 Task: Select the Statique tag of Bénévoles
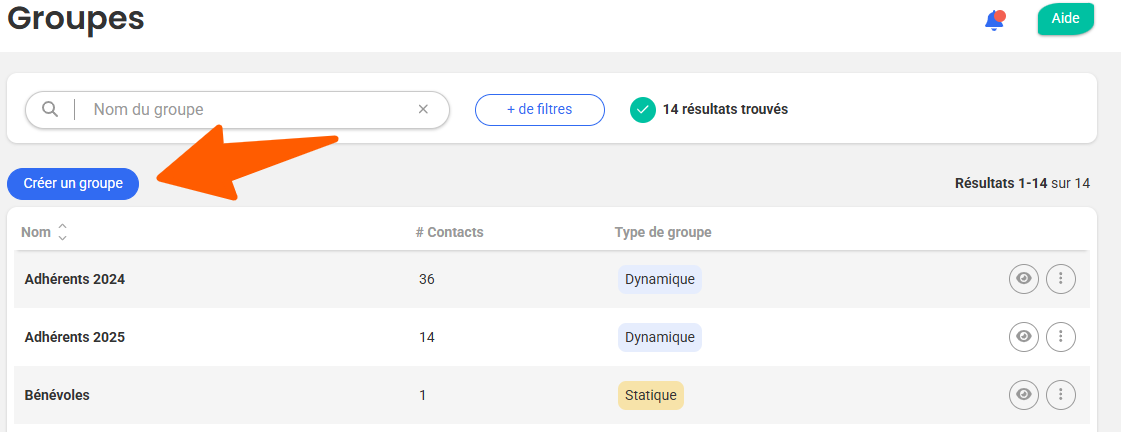[650, 395]
